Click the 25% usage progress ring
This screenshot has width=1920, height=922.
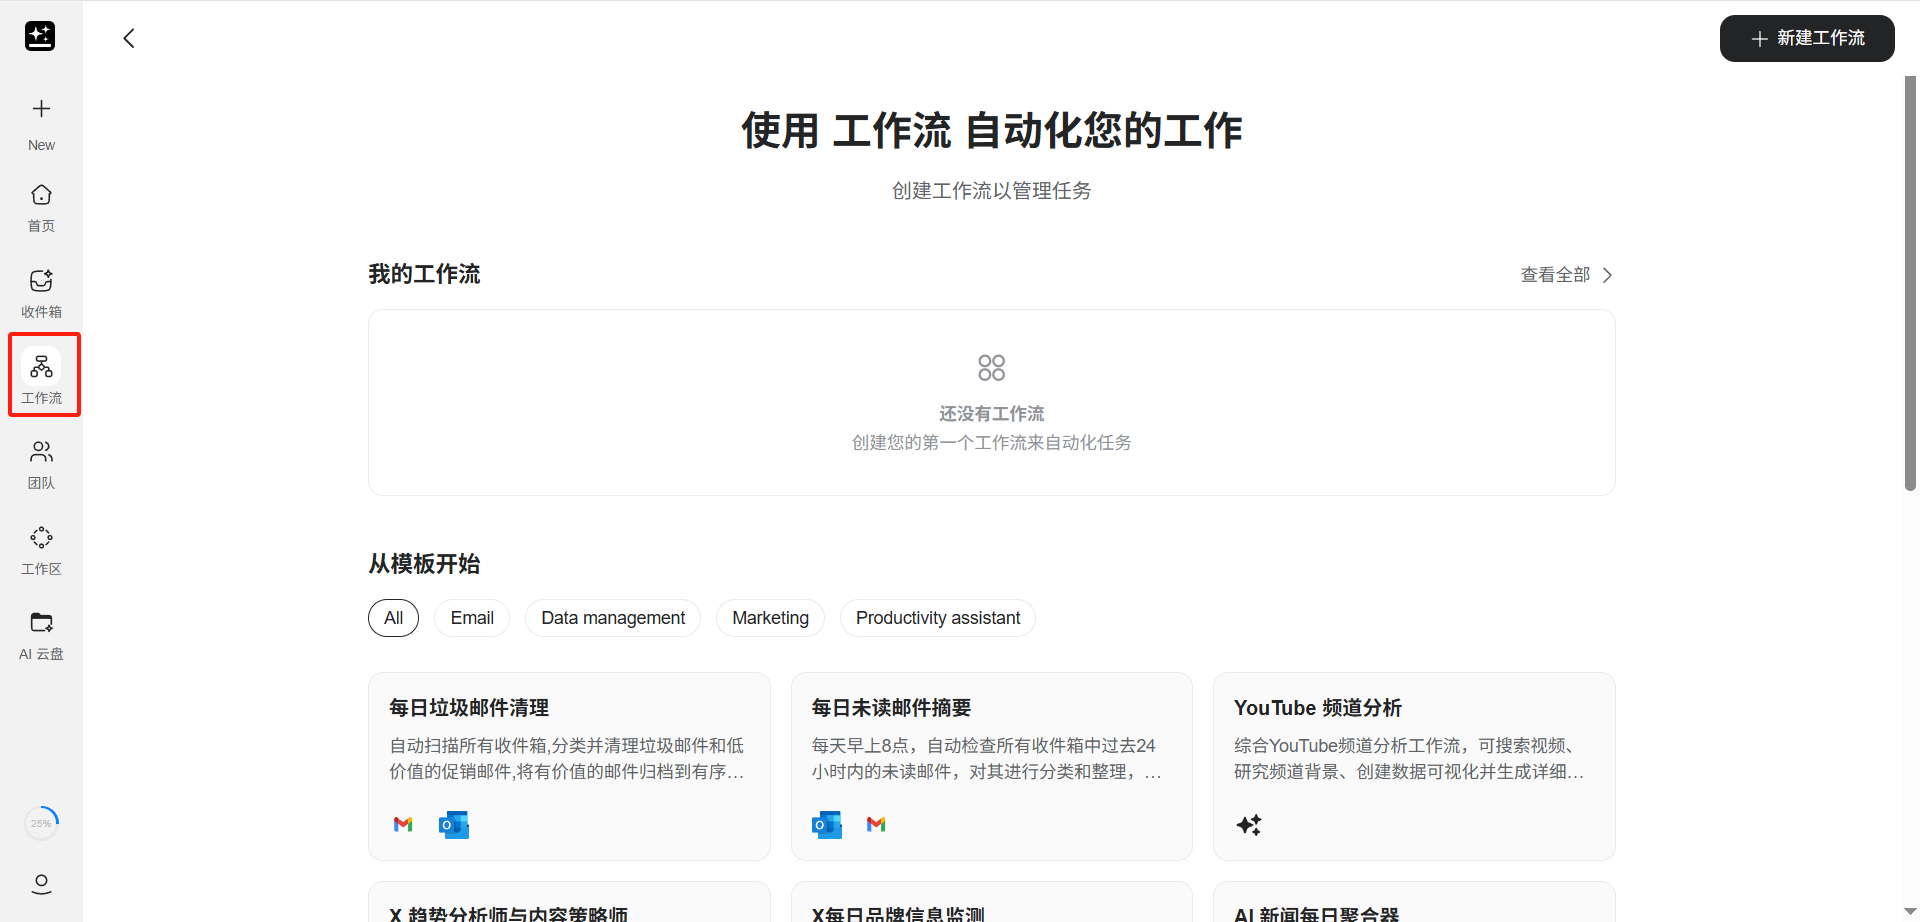pyautogui.click(x=41, y=823)
